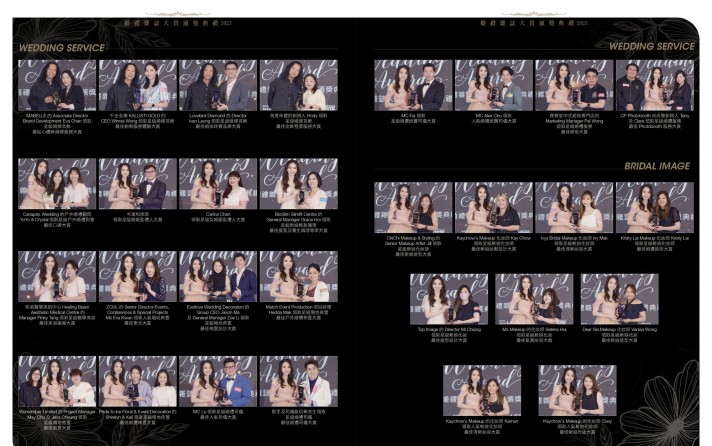This screenshot has height=446, width=712.
Task: Click the Ivy Bridal Makeup photo
Action: [x=574, y=208]
